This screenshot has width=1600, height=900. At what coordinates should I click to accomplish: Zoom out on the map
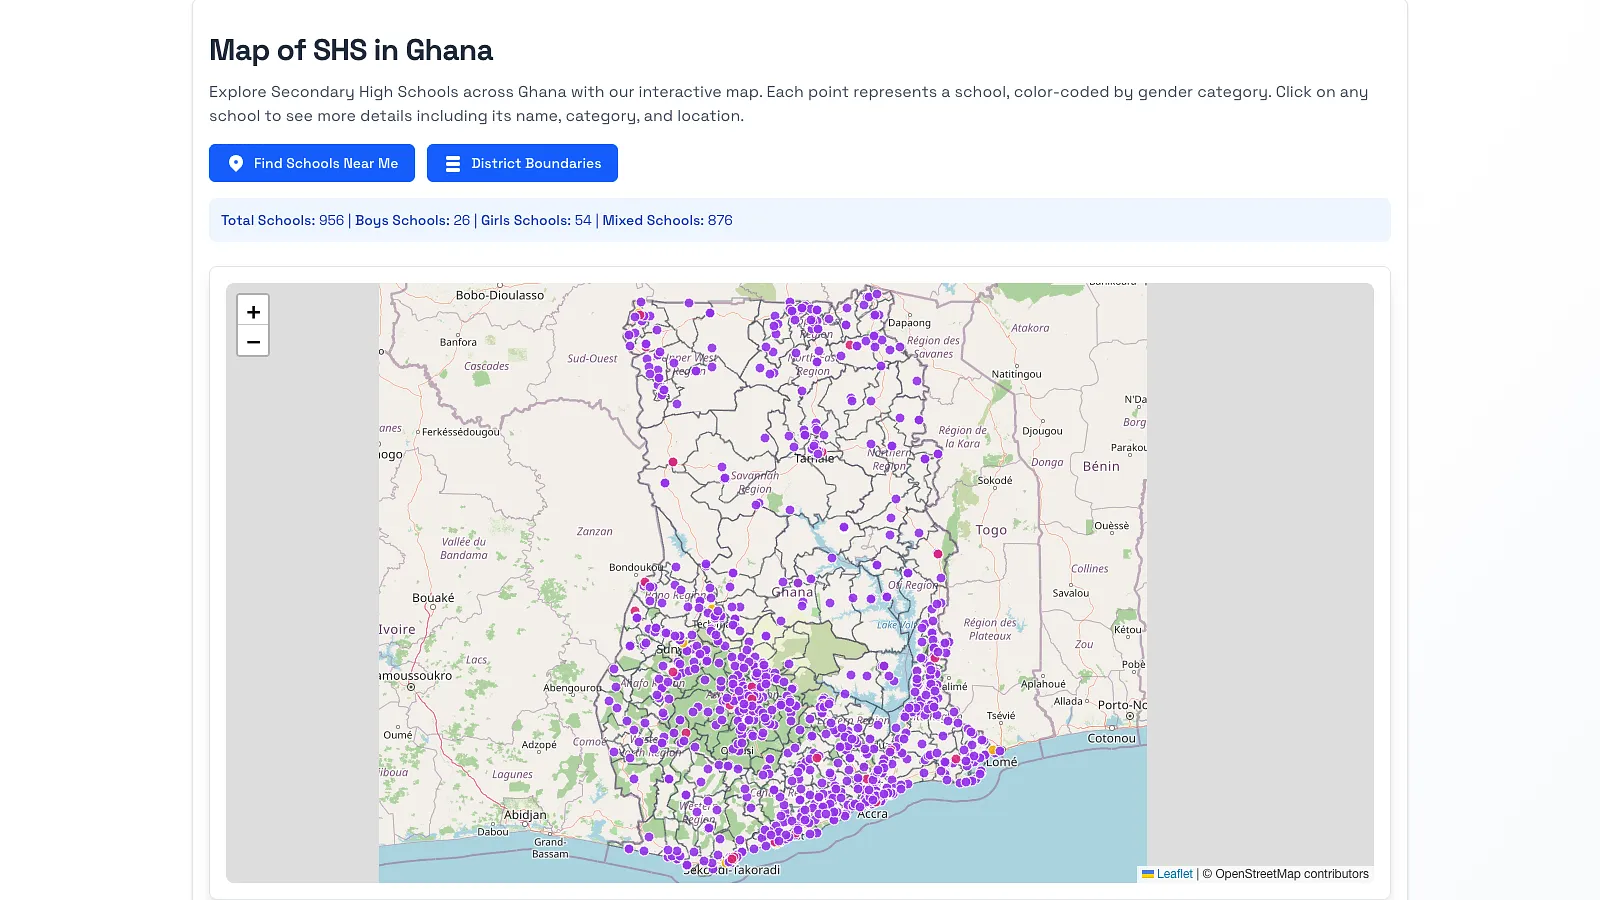click(x=253, y=341)
